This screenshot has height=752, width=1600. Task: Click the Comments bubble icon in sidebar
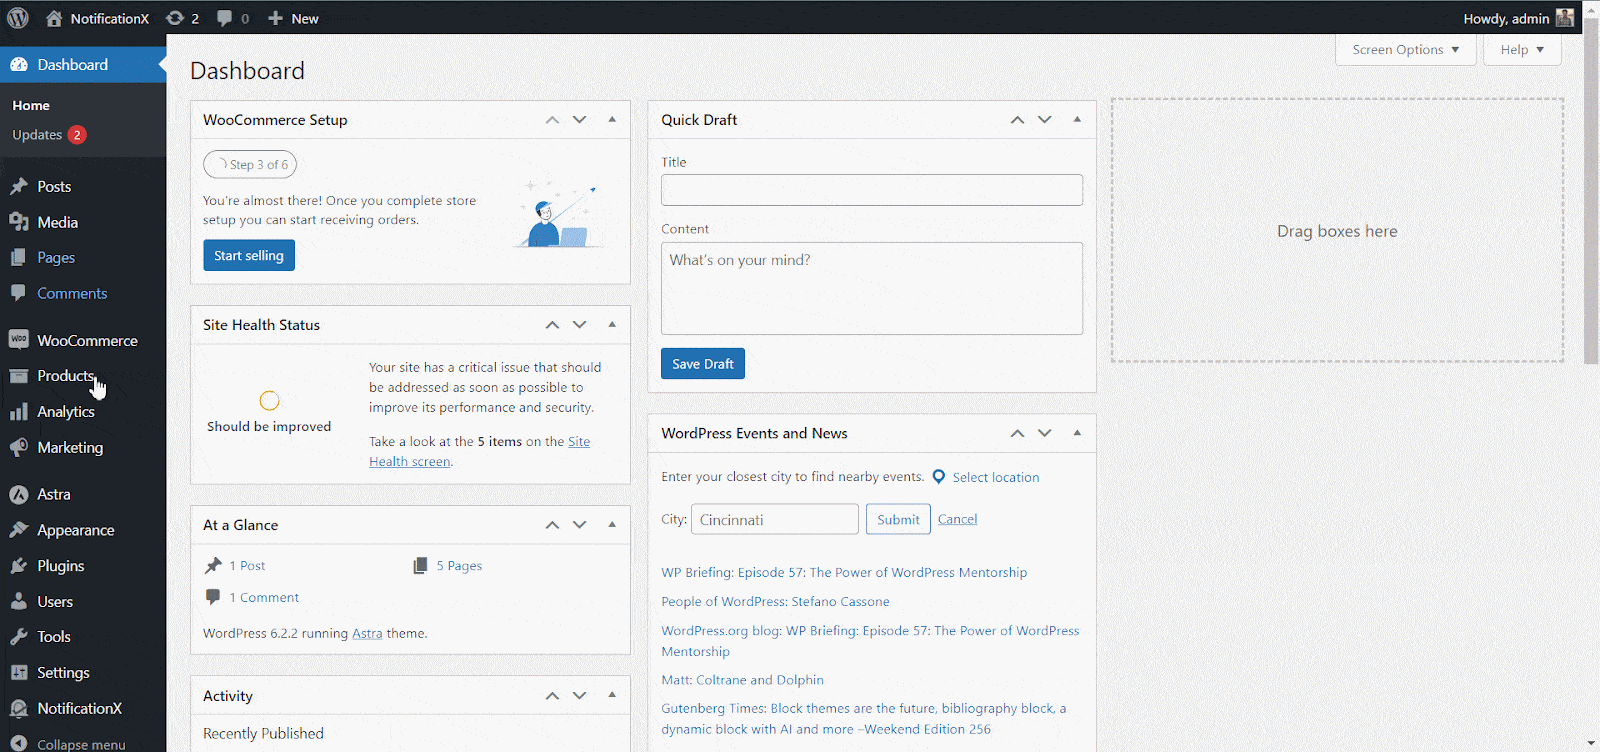(19, 293)
